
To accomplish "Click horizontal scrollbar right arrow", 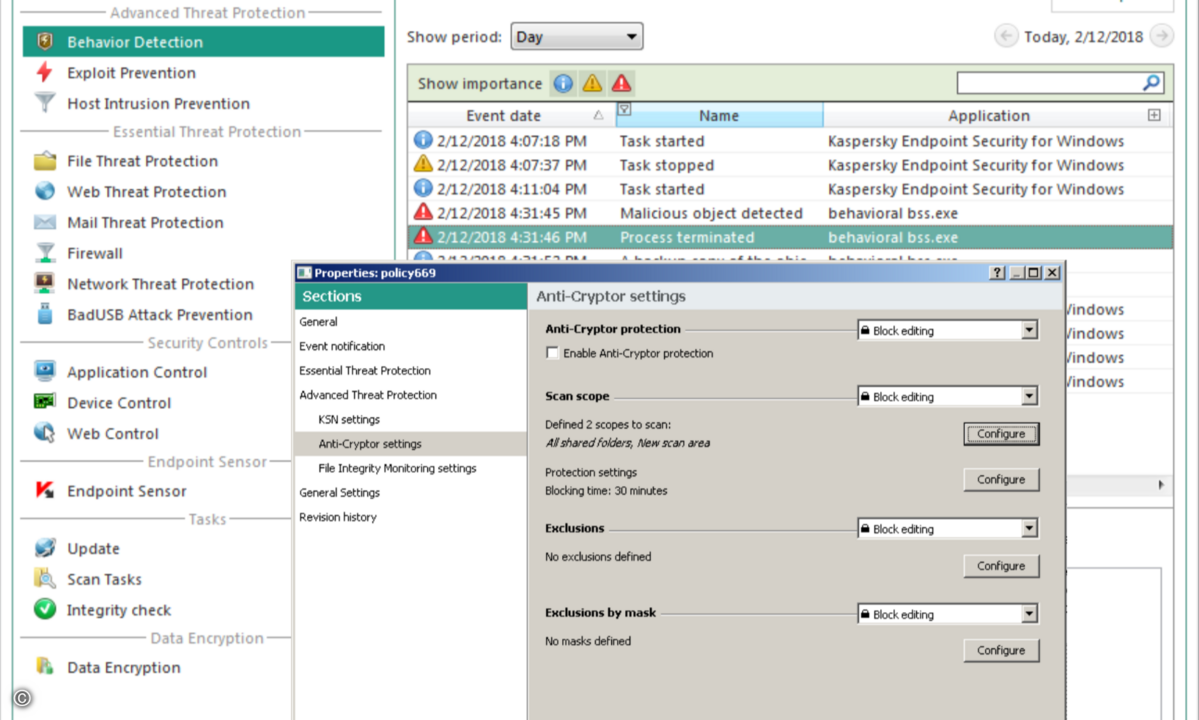I will (x=1162, y=485).
